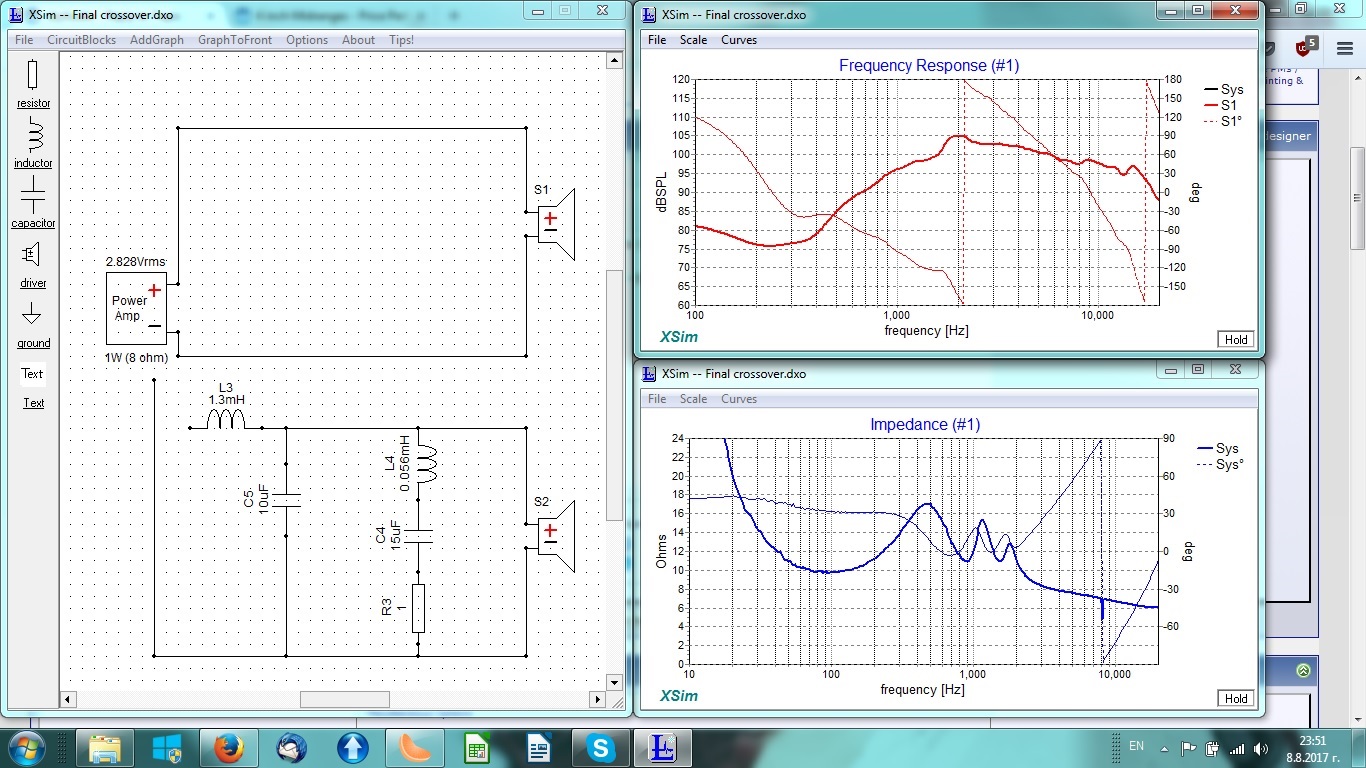Click the underlined Text tool in palette

point(34,403)
